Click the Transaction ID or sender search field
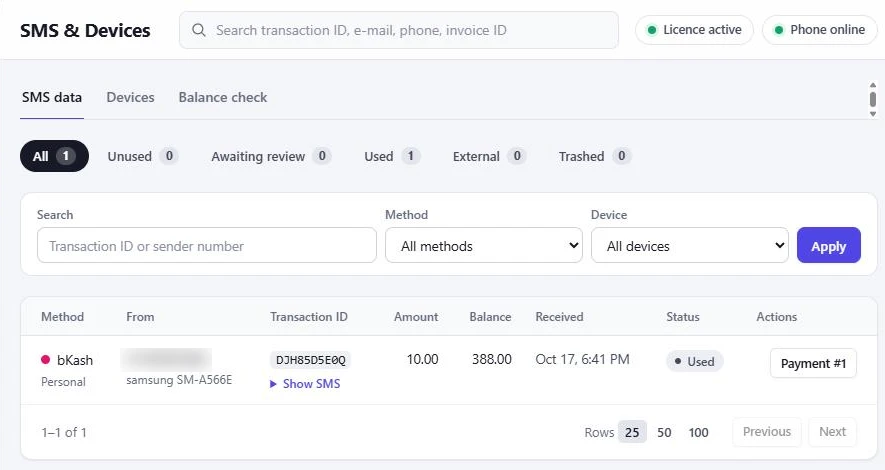Screen dimensions: 885x470 click(x=207, y=245)
